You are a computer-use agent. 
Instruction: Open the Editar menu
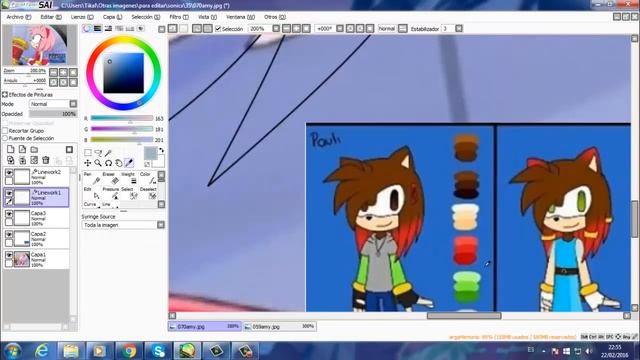[51, 17]
